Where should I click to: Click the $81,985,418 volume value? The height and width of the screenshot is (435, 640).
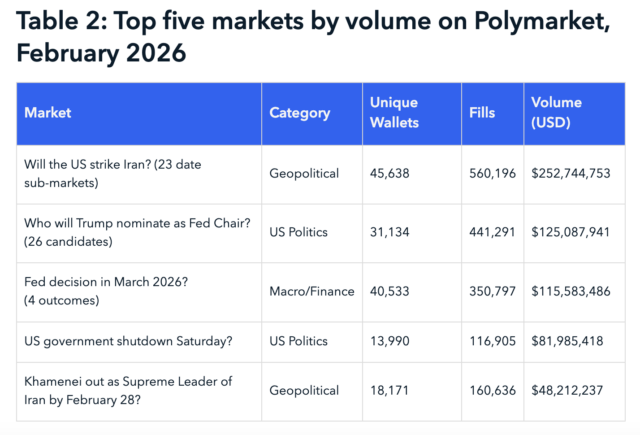(569, 341)
